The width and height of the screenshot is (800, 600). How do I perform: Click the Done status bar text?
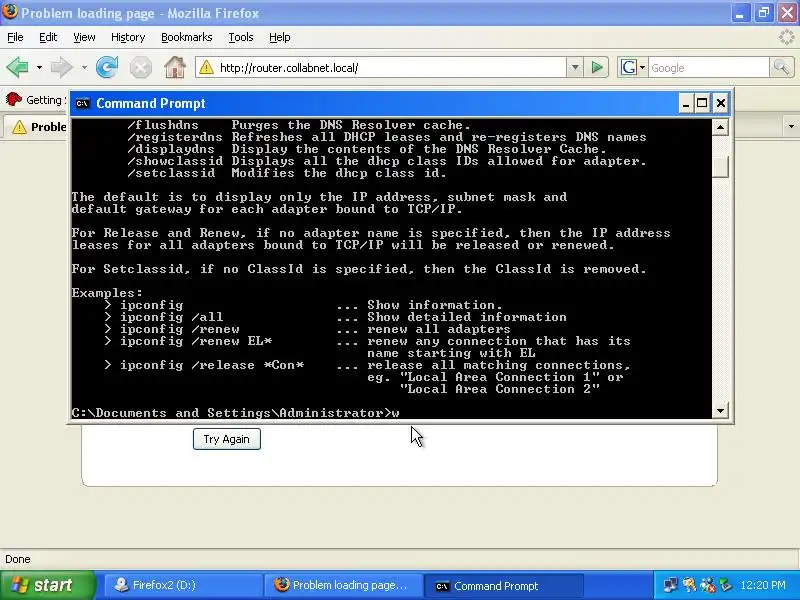[18, 559]
